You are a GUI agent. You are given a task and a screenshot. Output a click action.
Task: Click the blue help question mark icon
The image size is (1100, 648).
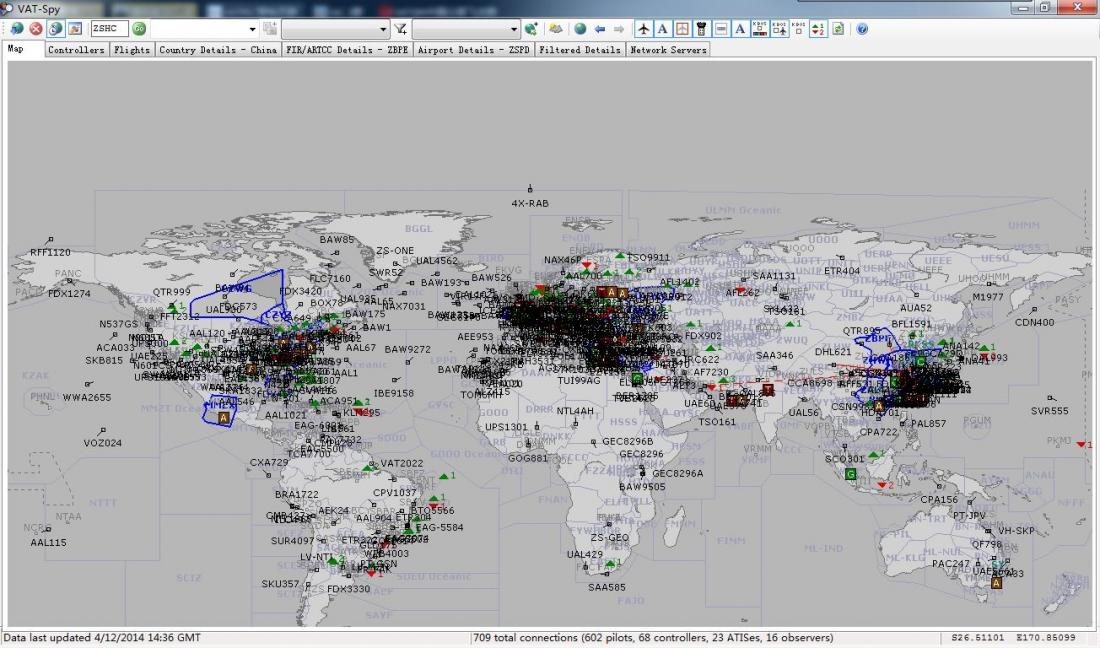[x=862, y=29]
